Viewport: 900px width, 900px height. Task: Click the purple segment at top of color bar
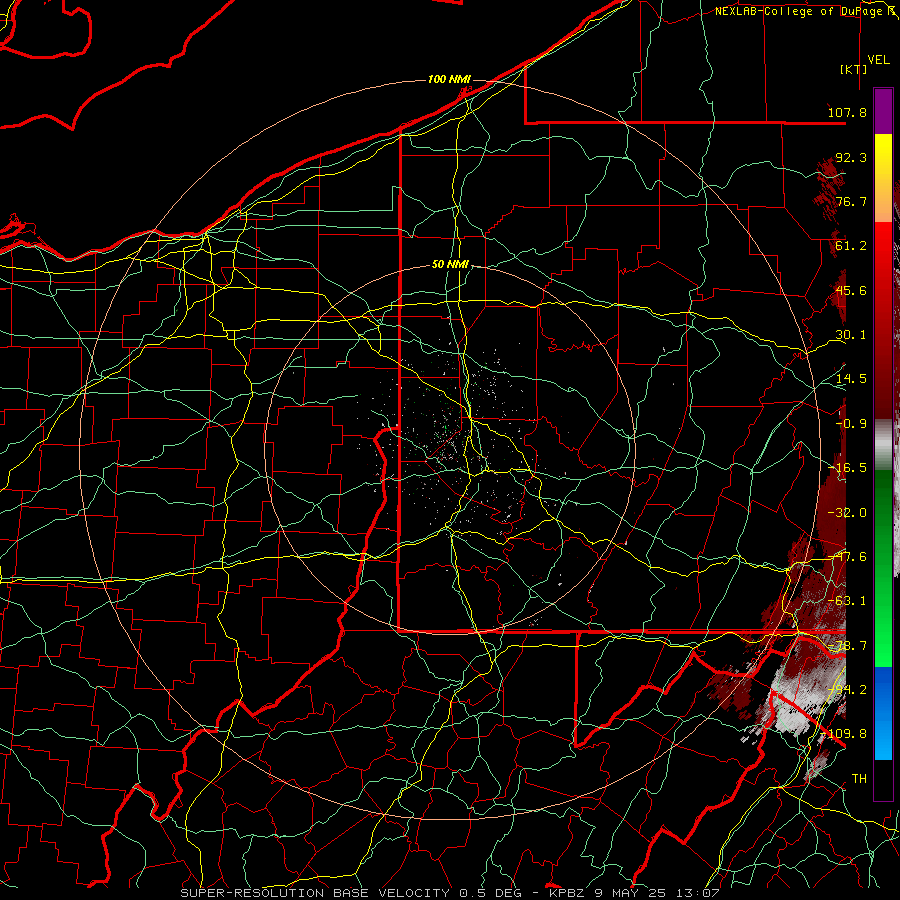pos(883,111)
